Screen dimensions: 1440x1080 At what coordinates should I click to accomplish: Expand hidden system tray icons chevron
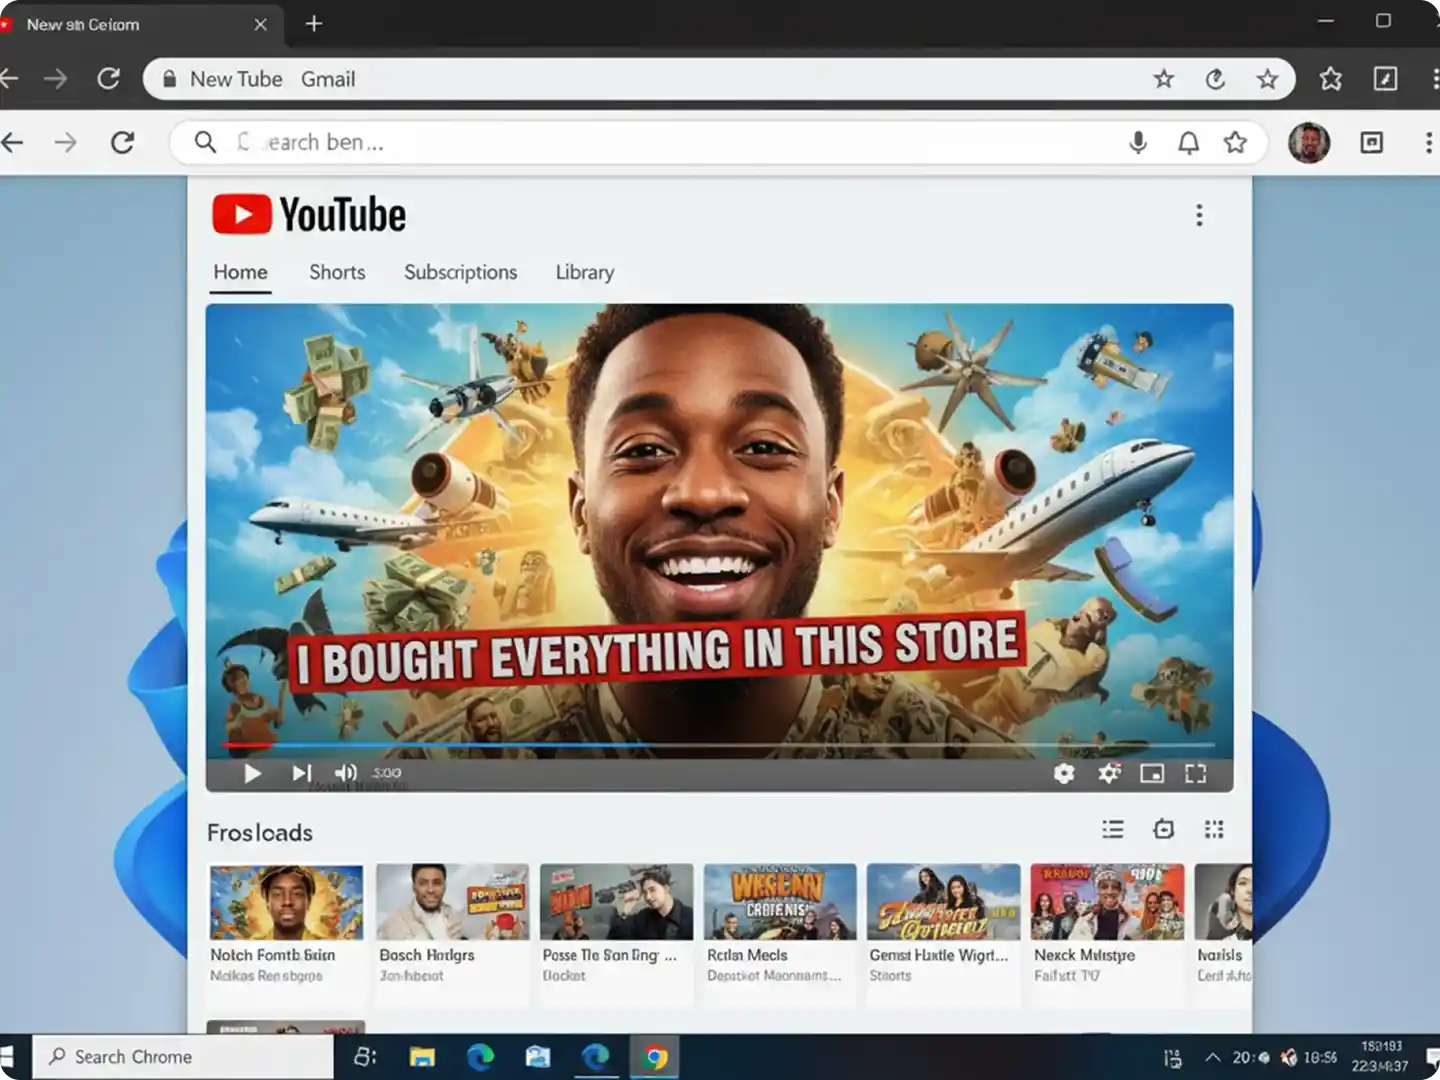[1212, 1057]
